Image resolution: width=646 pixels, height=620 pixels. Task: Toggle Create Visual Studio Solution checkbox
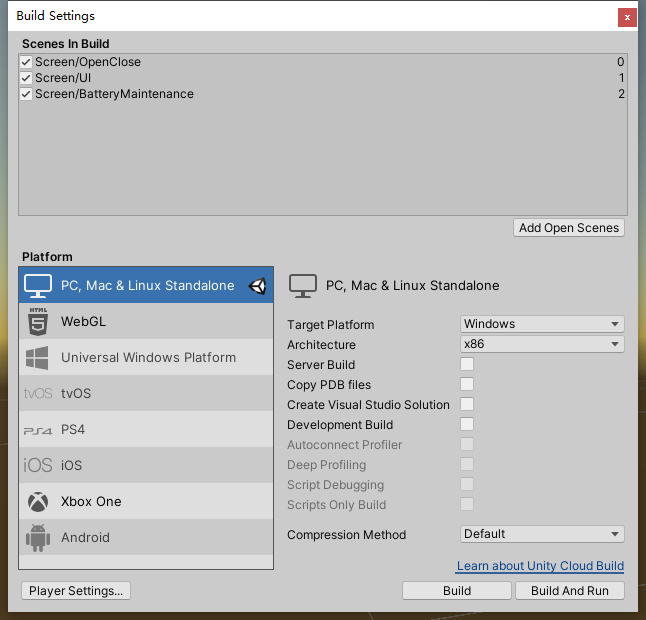(x=467, y=404)
